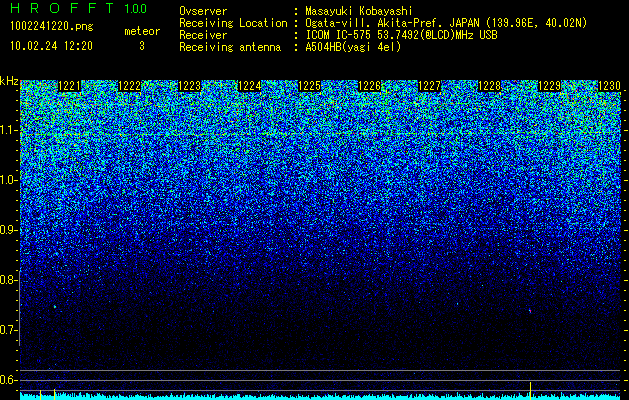The height and width of the screenshot is (400, 629).
Task: Click the tall yellow spike below 1229
Action: coord(531,390)
